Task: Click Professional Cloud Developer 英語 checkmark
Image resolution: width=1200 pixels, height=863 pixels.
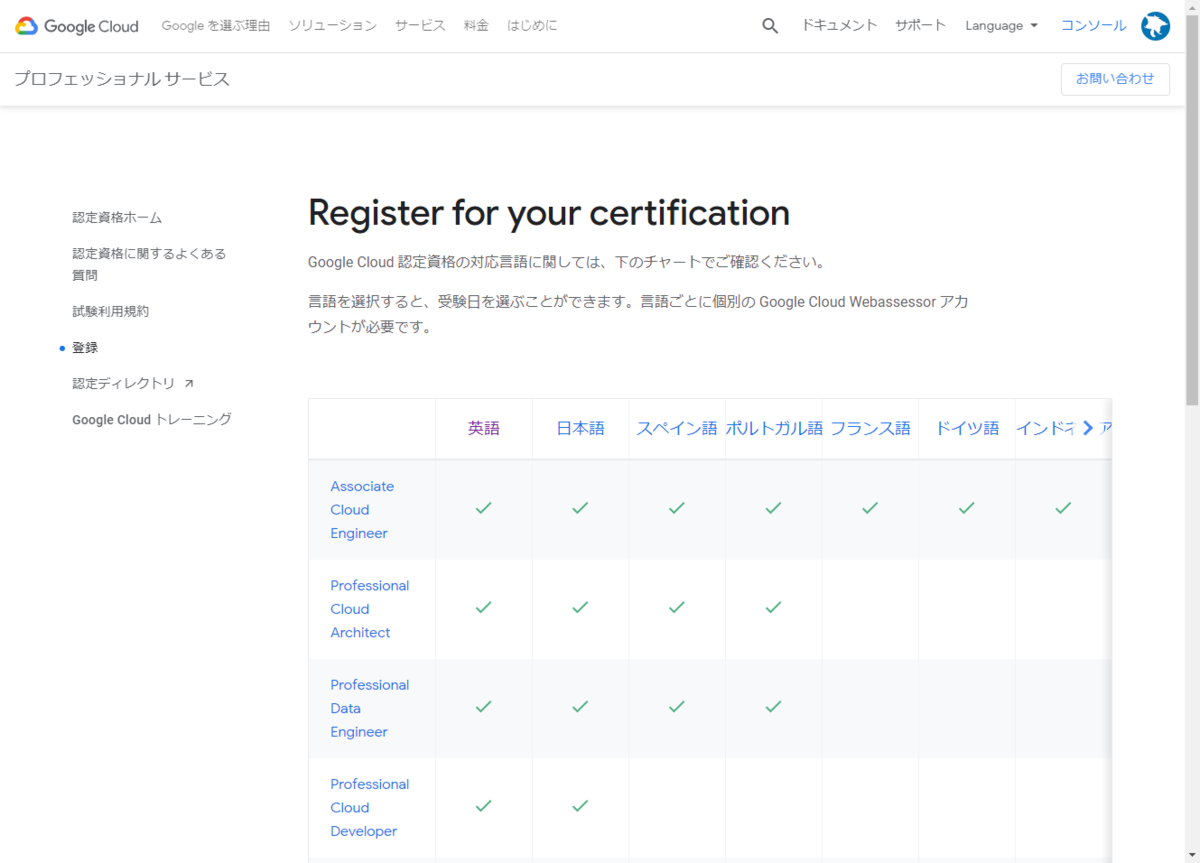Action: click(484, 805)
